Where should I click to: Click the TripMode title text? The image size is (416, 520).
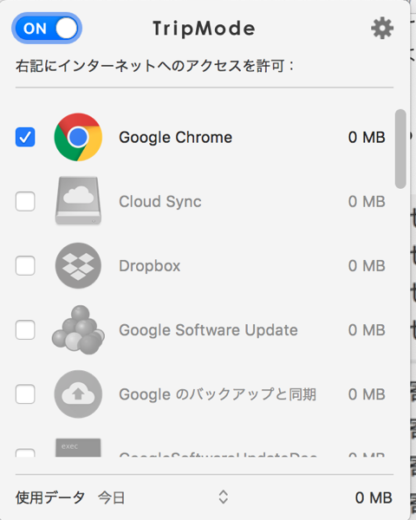[x=204, y=29]
